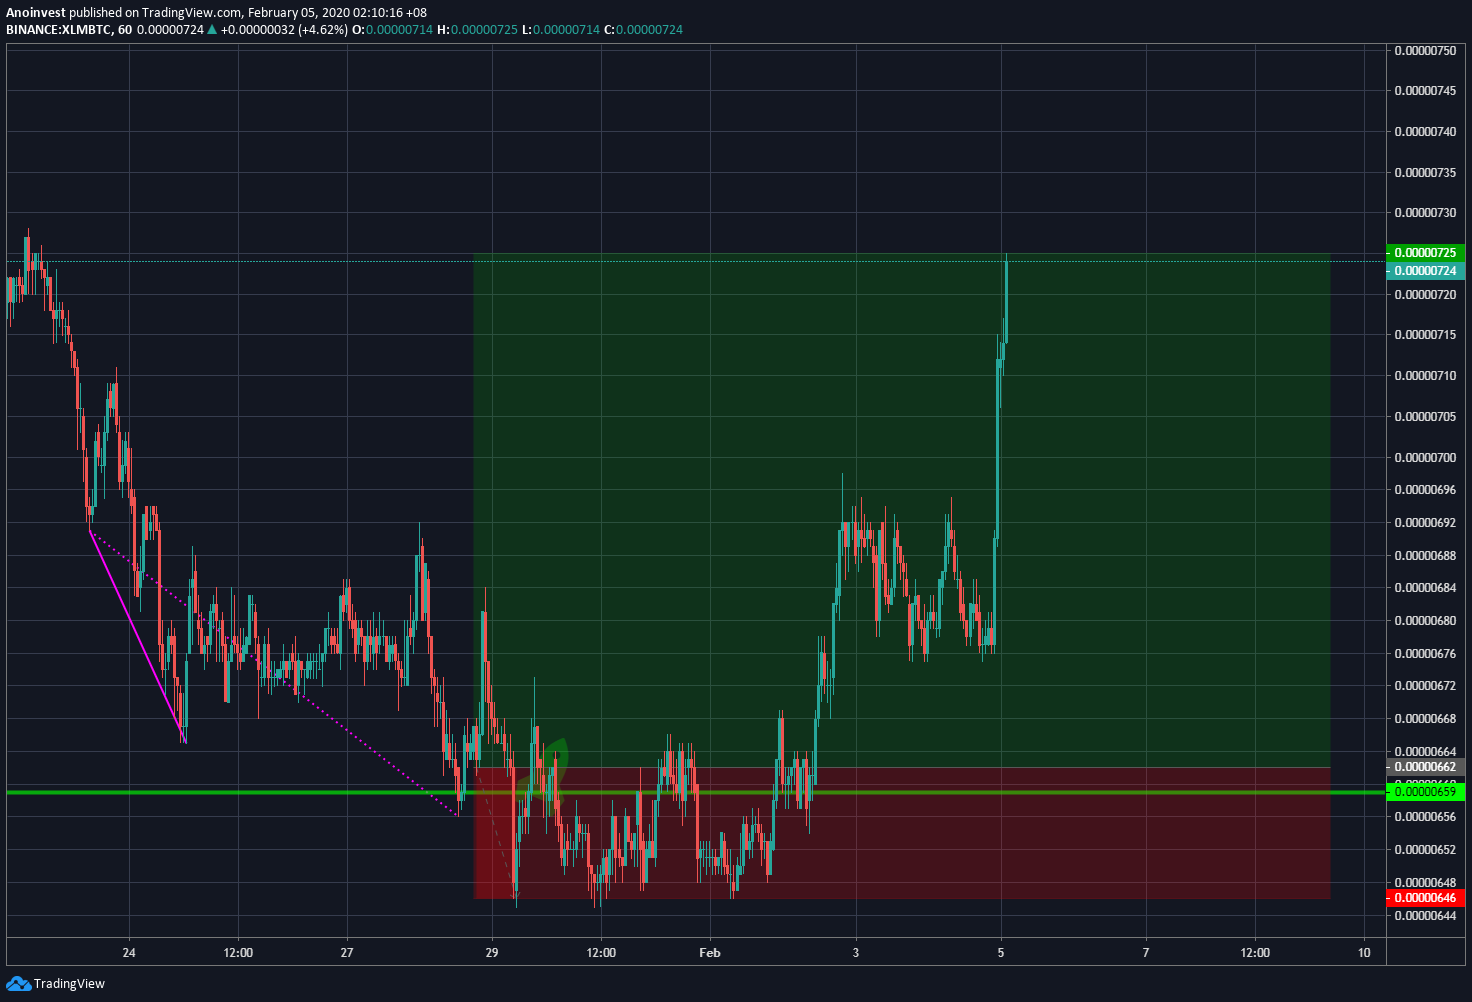This screenshot has height=1002, width=1472.
Task: Select the gray 0.00000662 entry price label
Action: 1425,767
